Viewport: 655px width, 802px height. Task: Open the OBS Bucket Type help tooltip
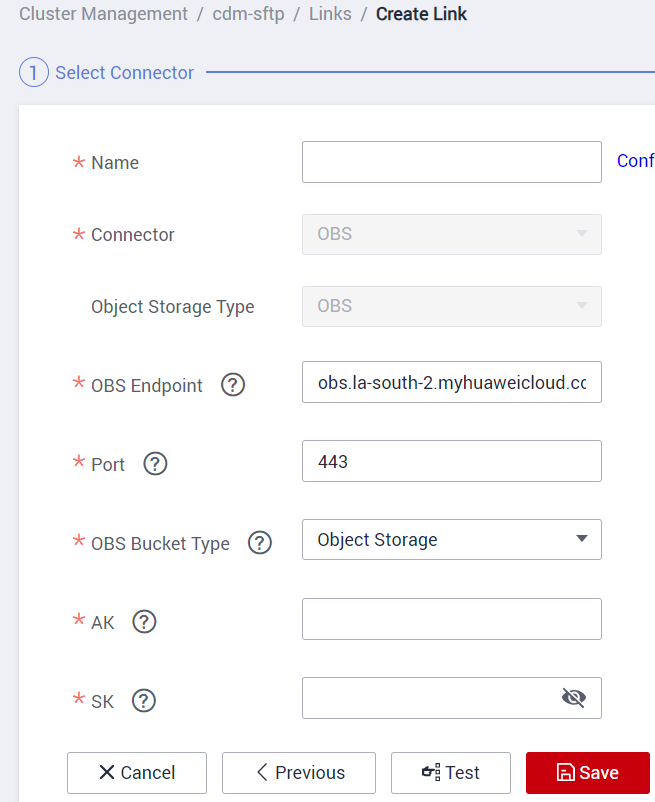click(x=260, y=543)
